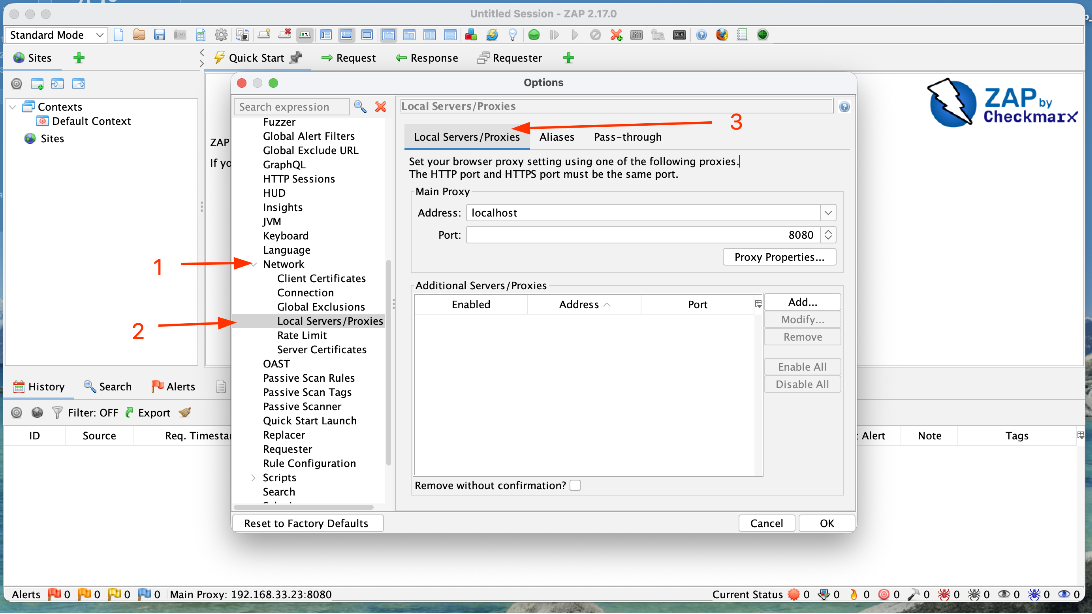Click the History filter funnel icon
This screenshot has width=1092, height=614.
(x=57, y=413)
